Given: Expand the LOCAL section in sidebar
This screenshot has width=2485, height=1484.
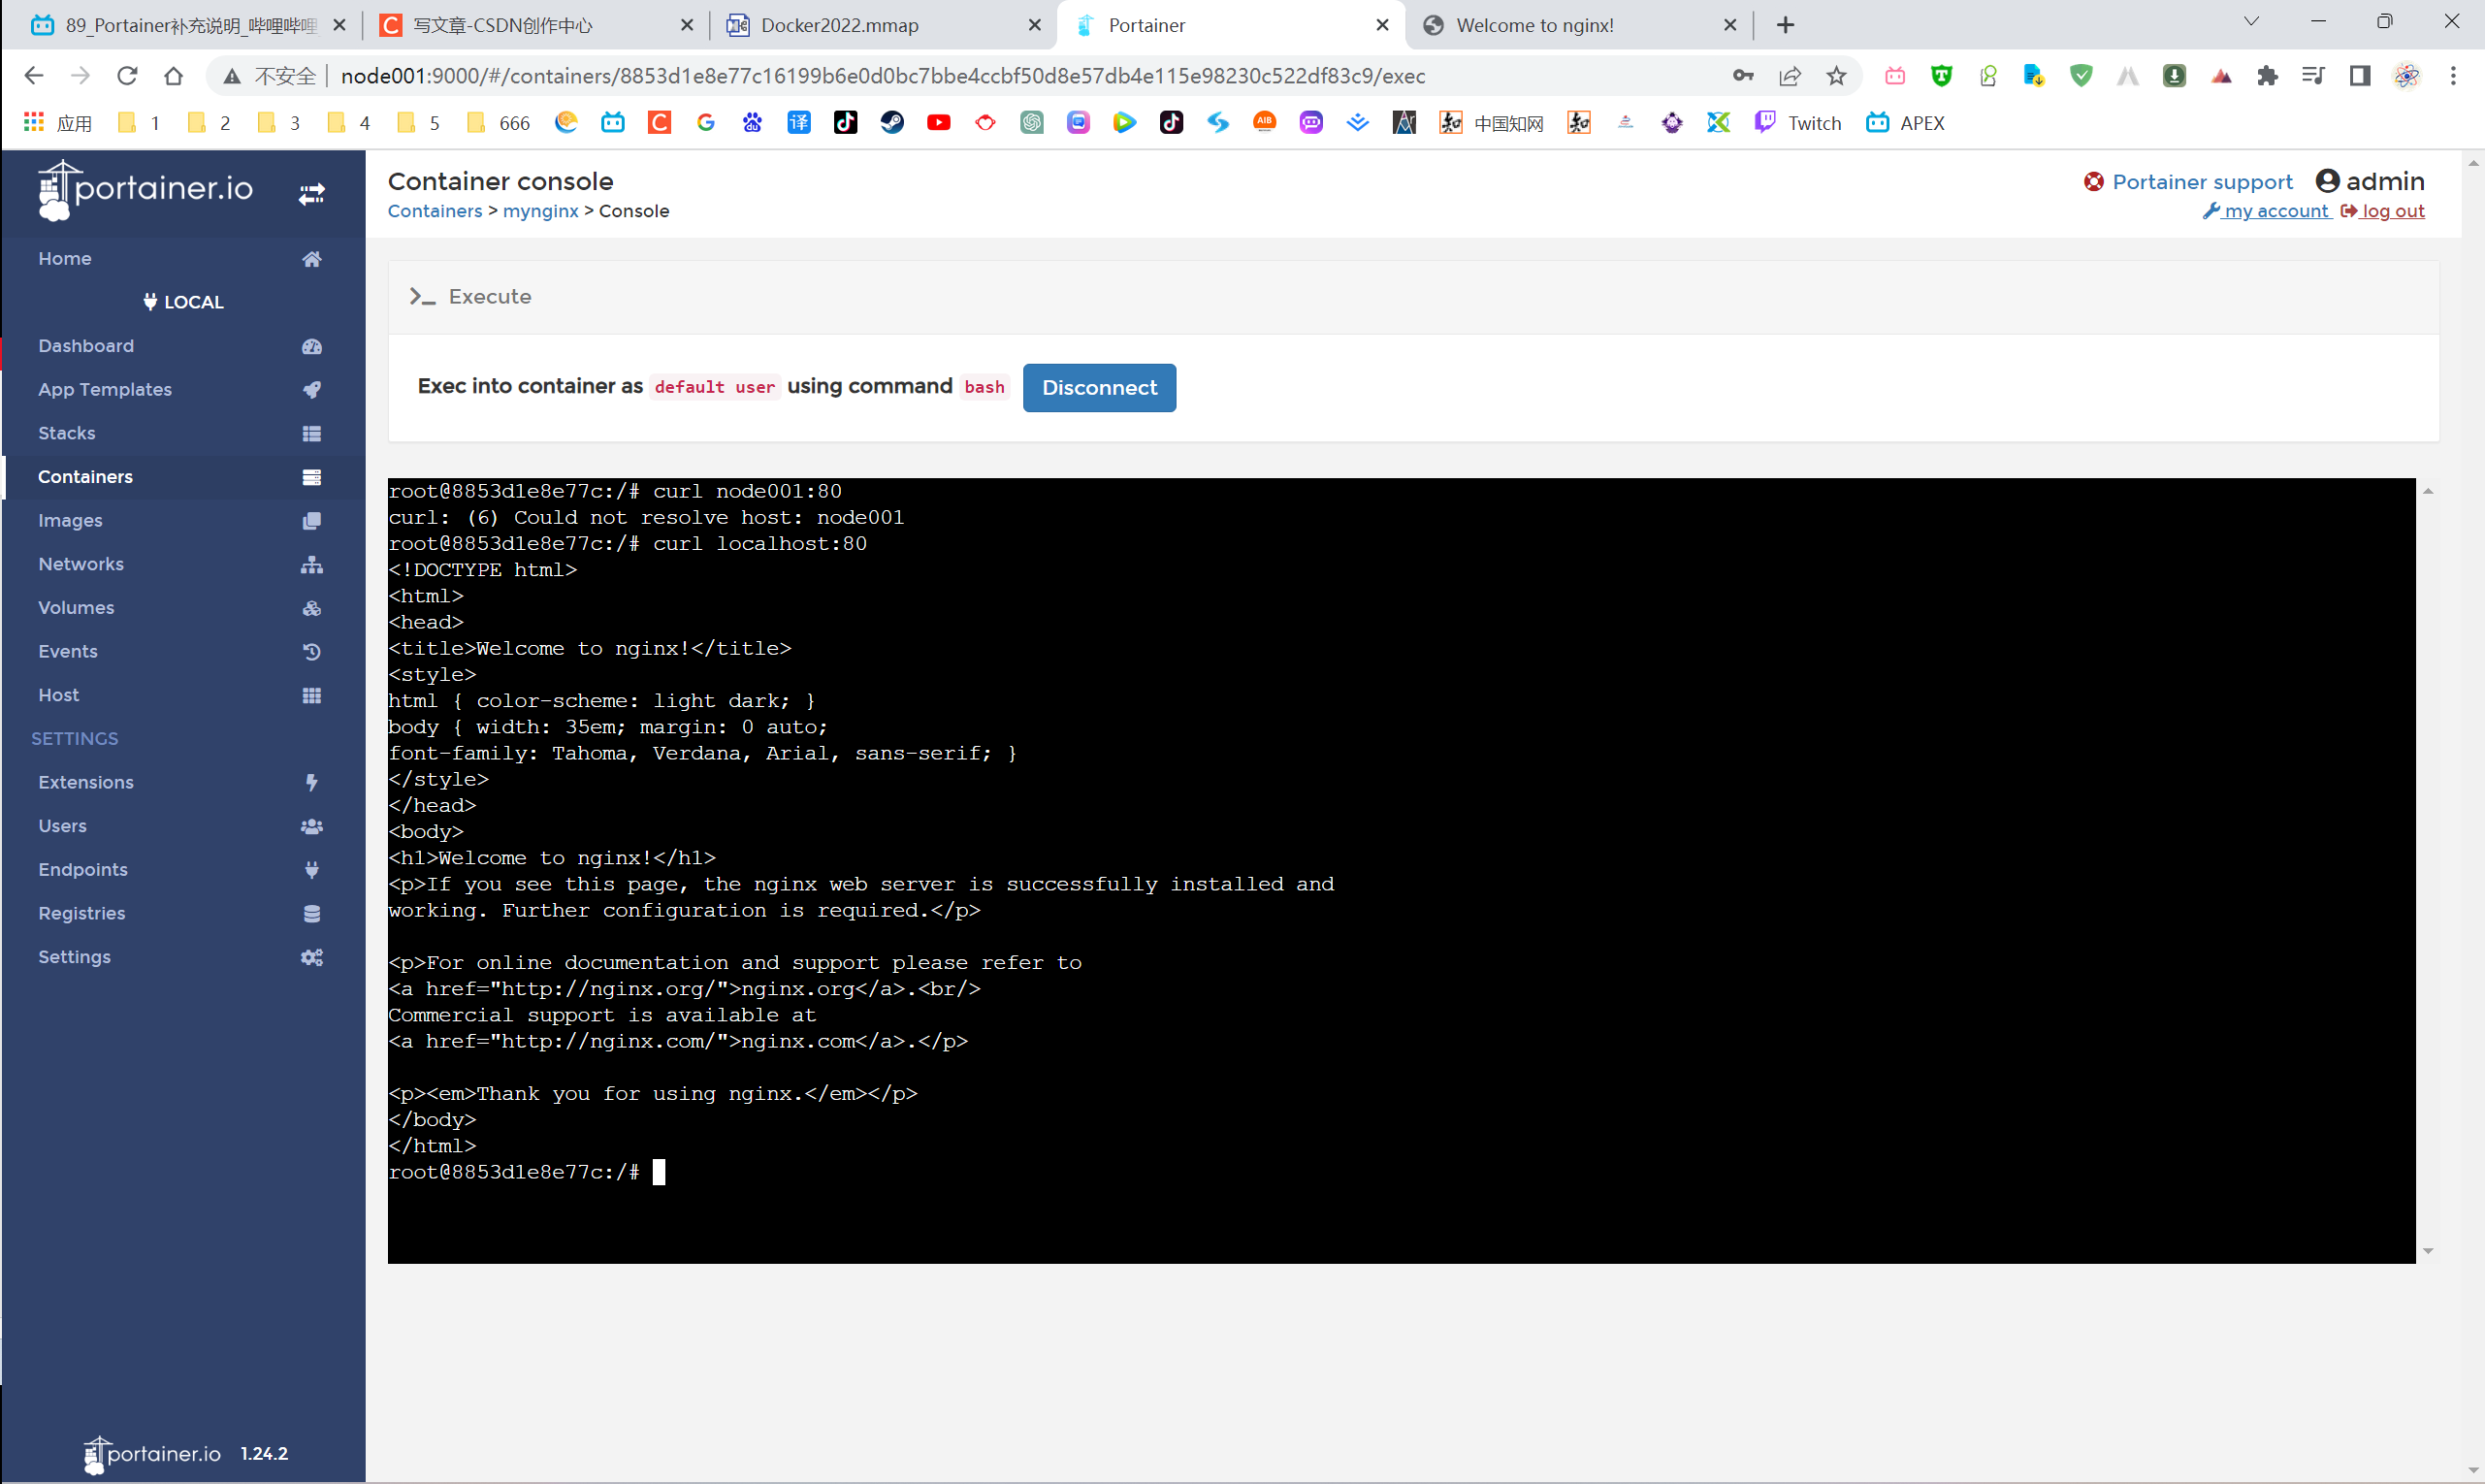Looking at the screenshot, I should (x=183, y=301).
